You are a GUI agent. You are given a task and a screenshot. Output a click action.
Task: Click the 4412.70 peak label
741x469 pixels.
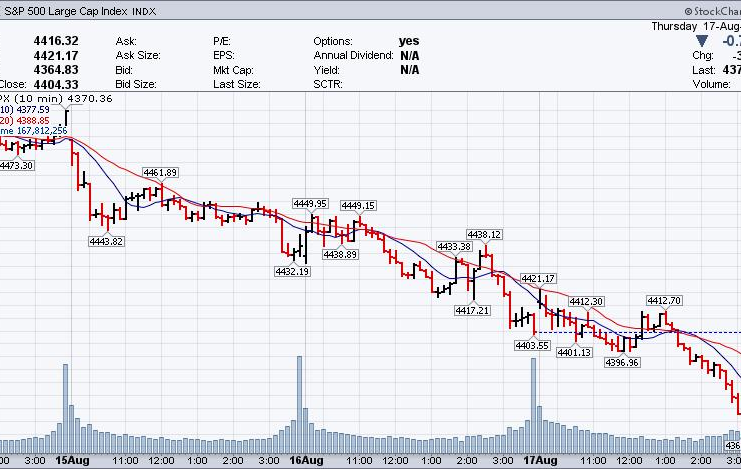pyautogui.click(x=664, y=300)
